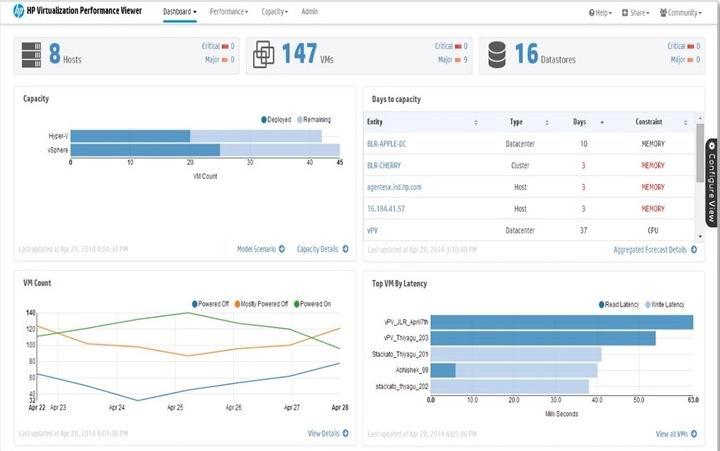Viewport: 720px width, 451px height.
Task: Click Critical indicator in VMs card
Action: tap(451, 46)
